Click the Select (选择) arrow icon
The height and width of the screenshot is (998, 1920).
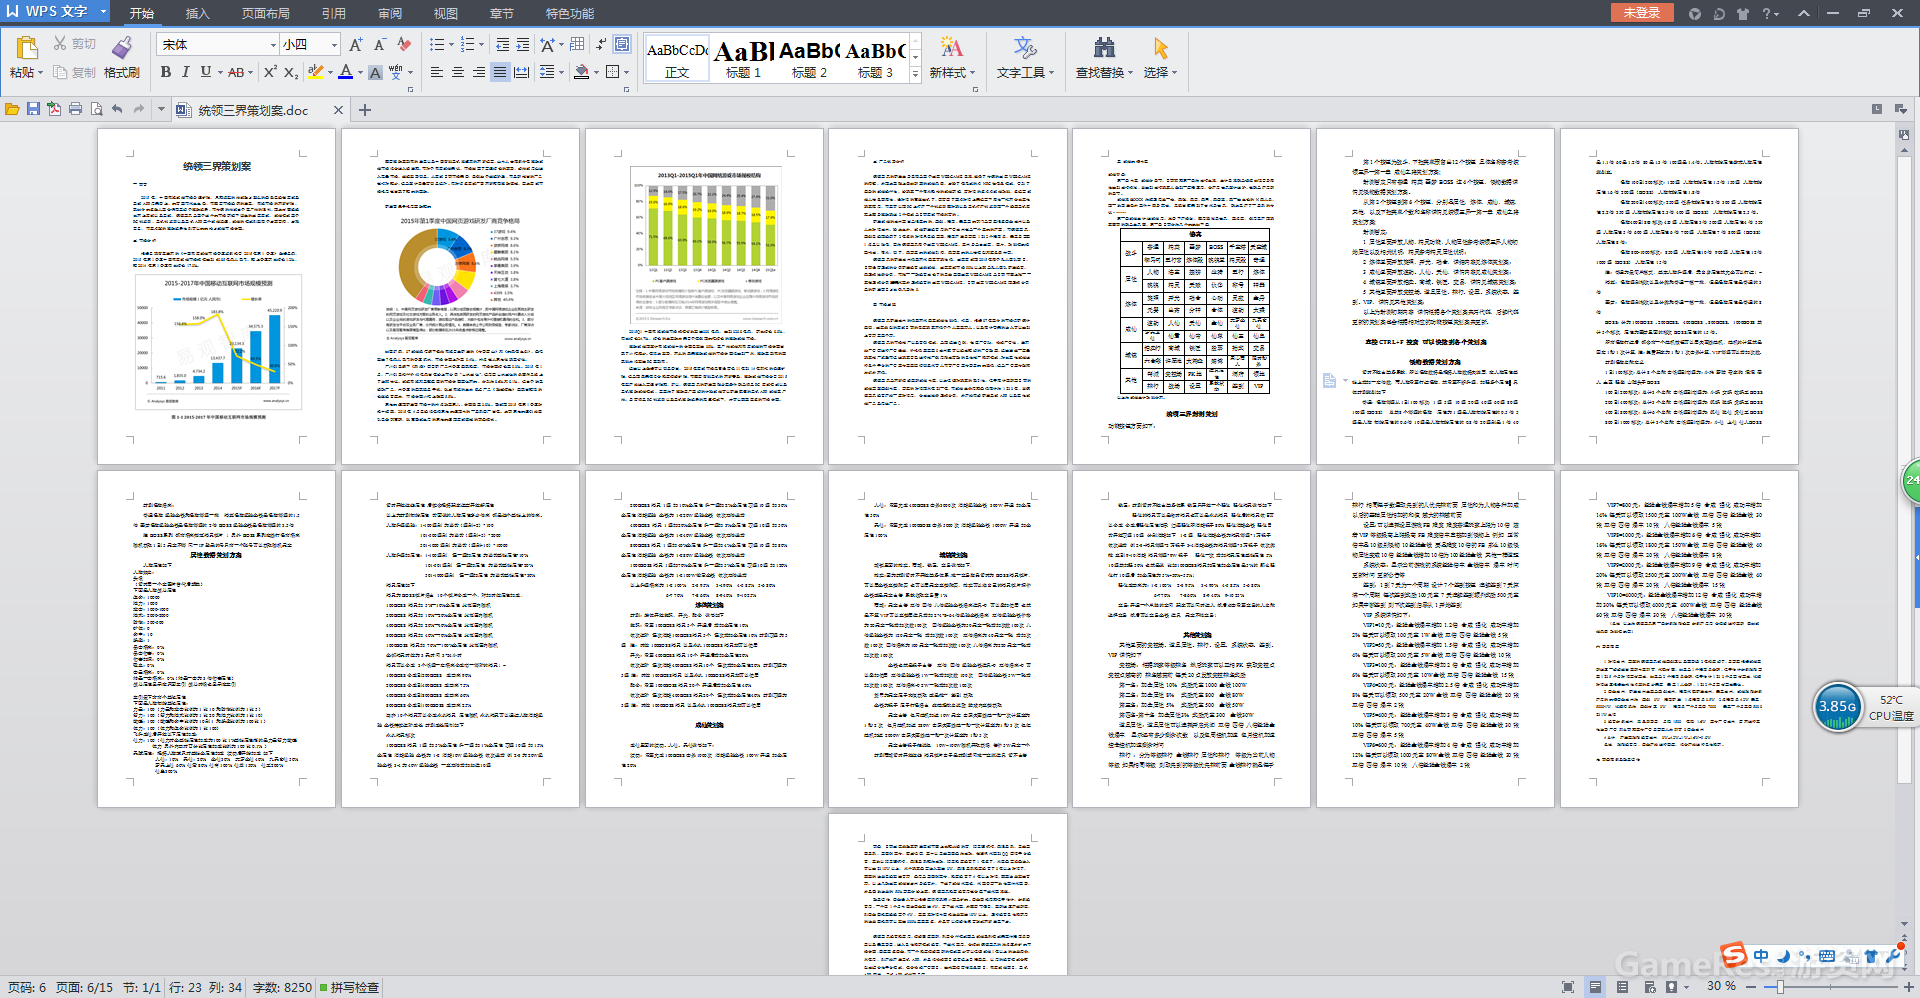(x=1160, y=48)
